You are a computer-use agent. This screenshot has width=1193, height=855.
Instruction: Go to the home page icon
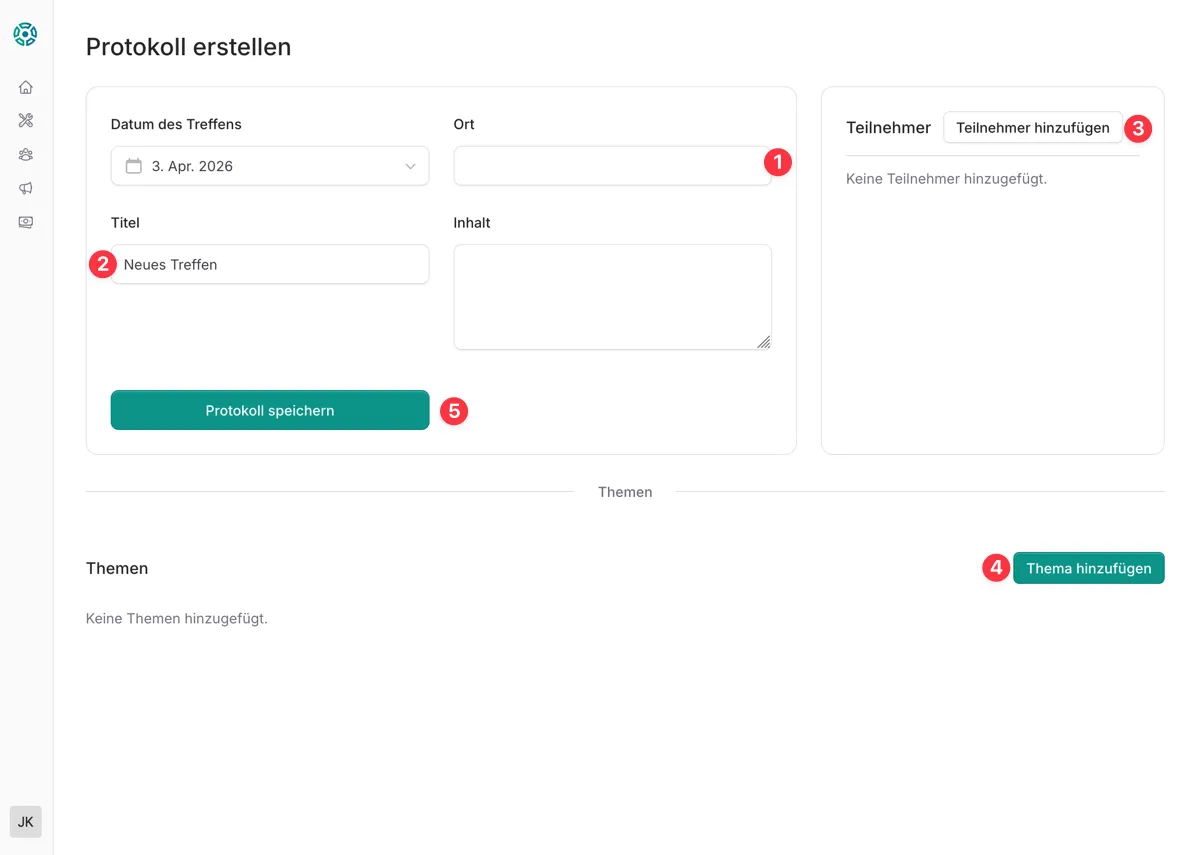point(26,88)
